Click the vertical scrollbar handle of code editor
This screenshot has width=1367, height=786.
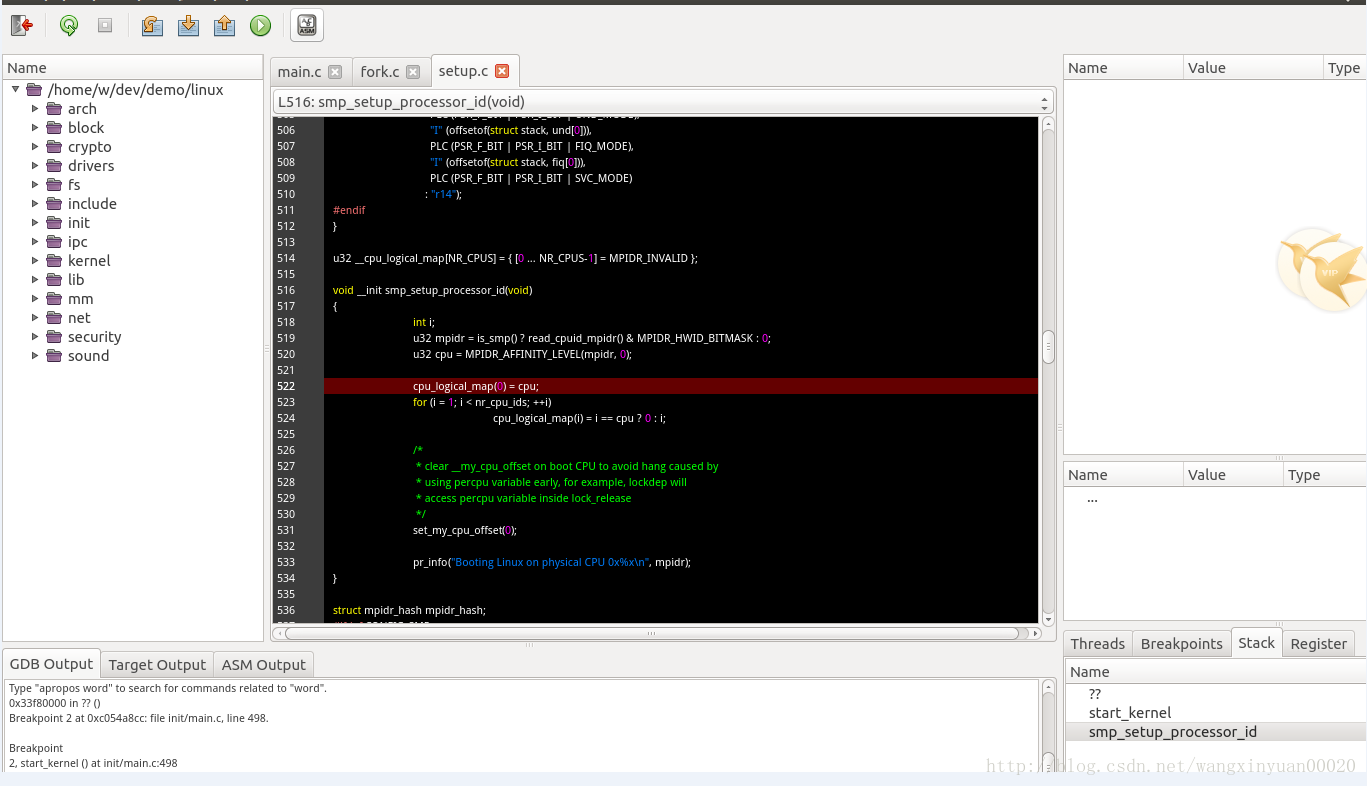tap(1048, 346)
